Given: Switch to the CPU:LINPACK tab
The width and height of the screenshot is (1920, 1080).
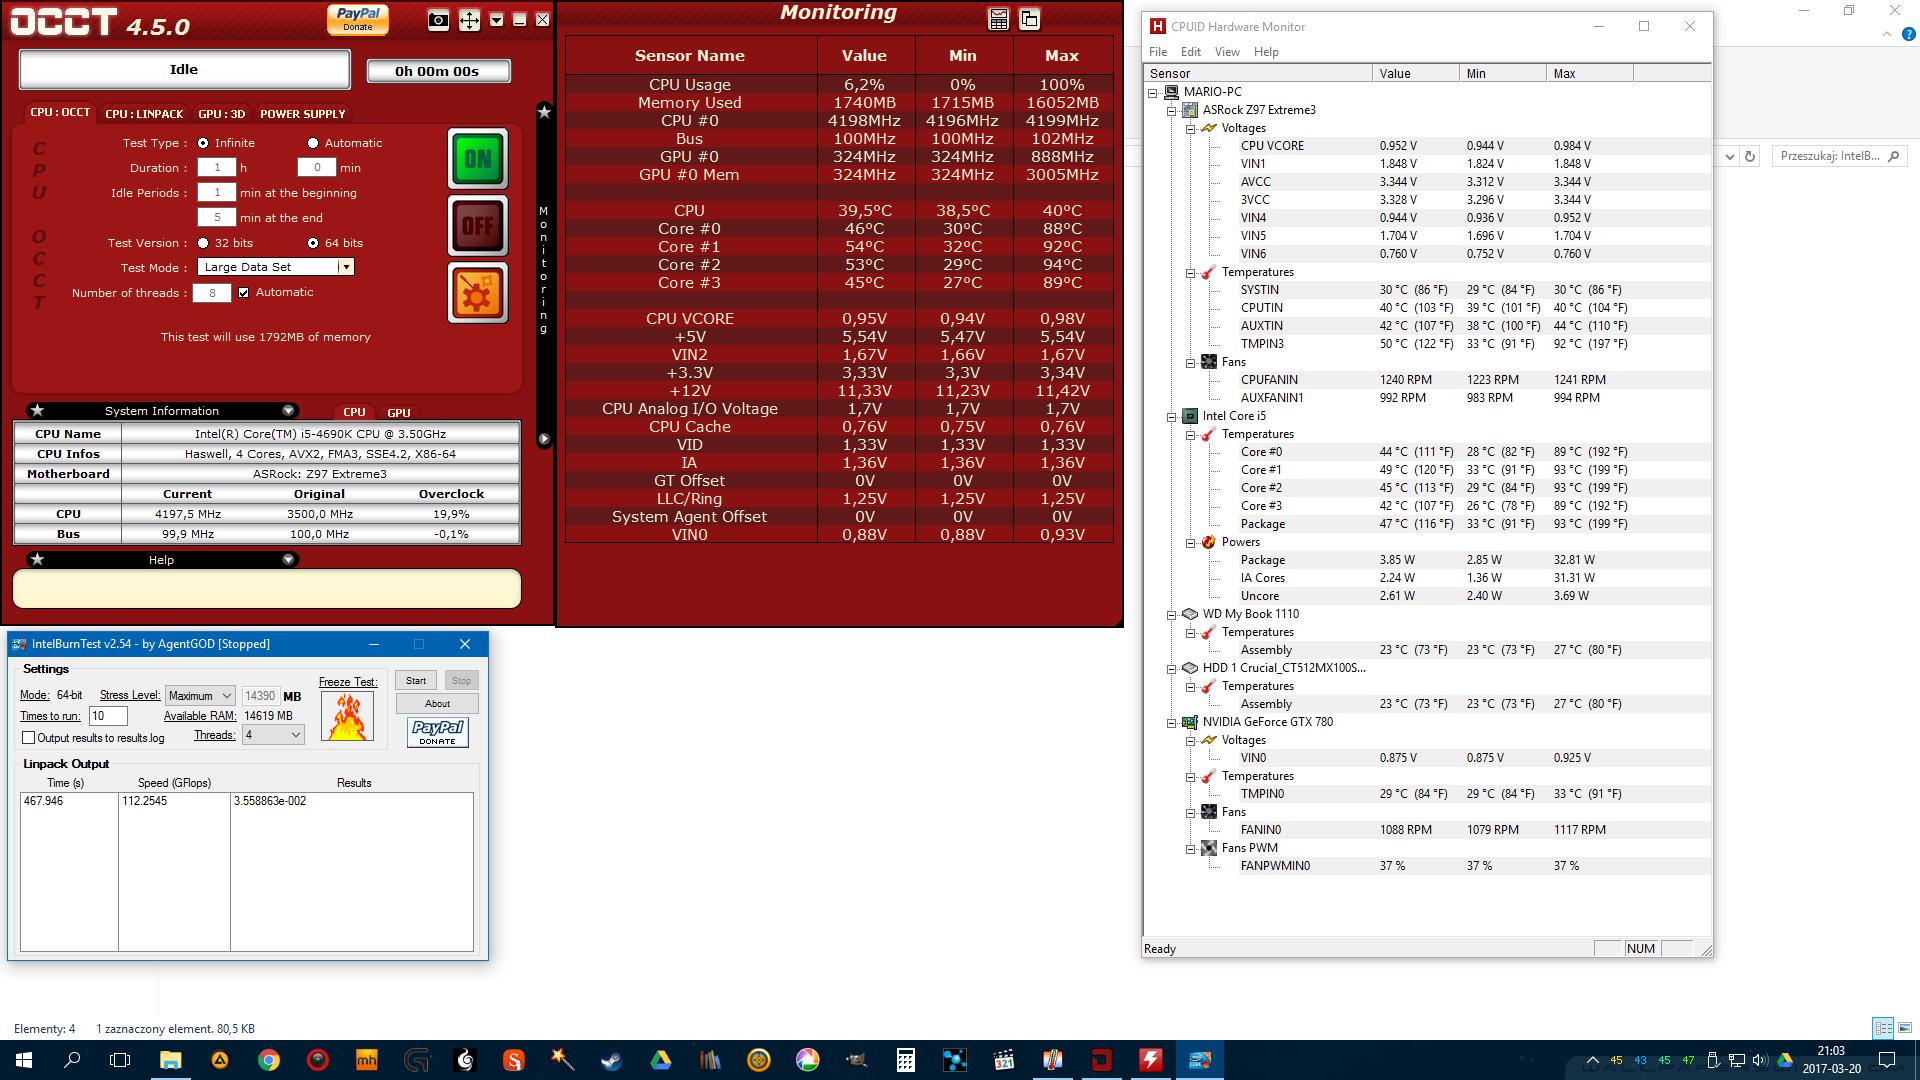Looking at the screenshot, I should click(144, 113).
